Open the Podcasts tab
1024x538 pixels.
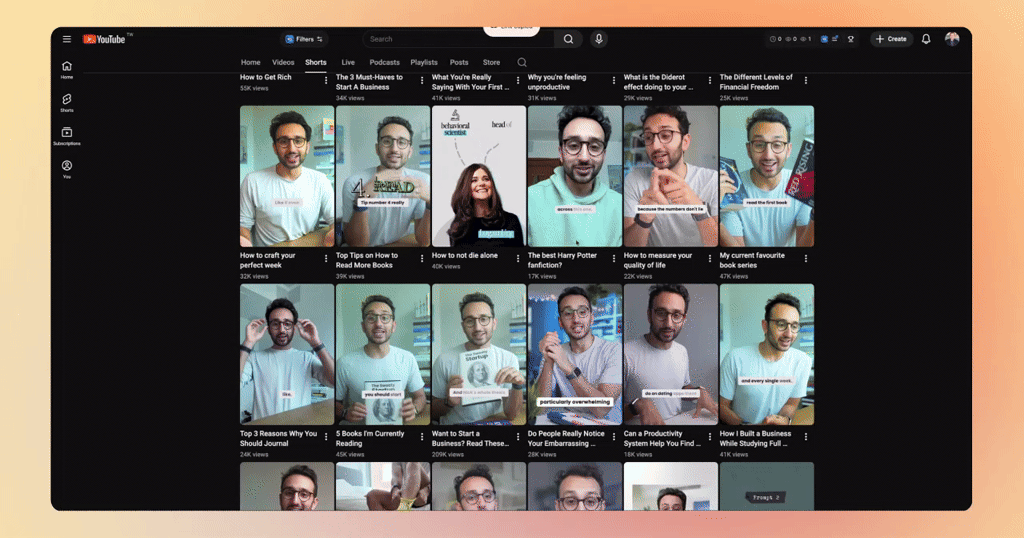coord(384,63)
